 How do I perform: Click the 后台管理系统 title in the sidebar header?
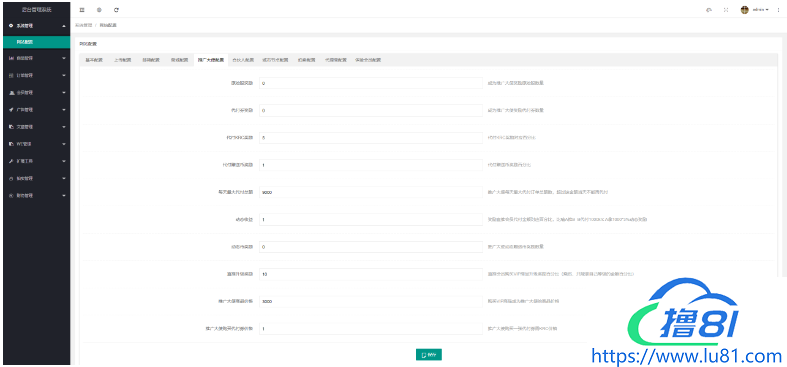coord(37,10)
